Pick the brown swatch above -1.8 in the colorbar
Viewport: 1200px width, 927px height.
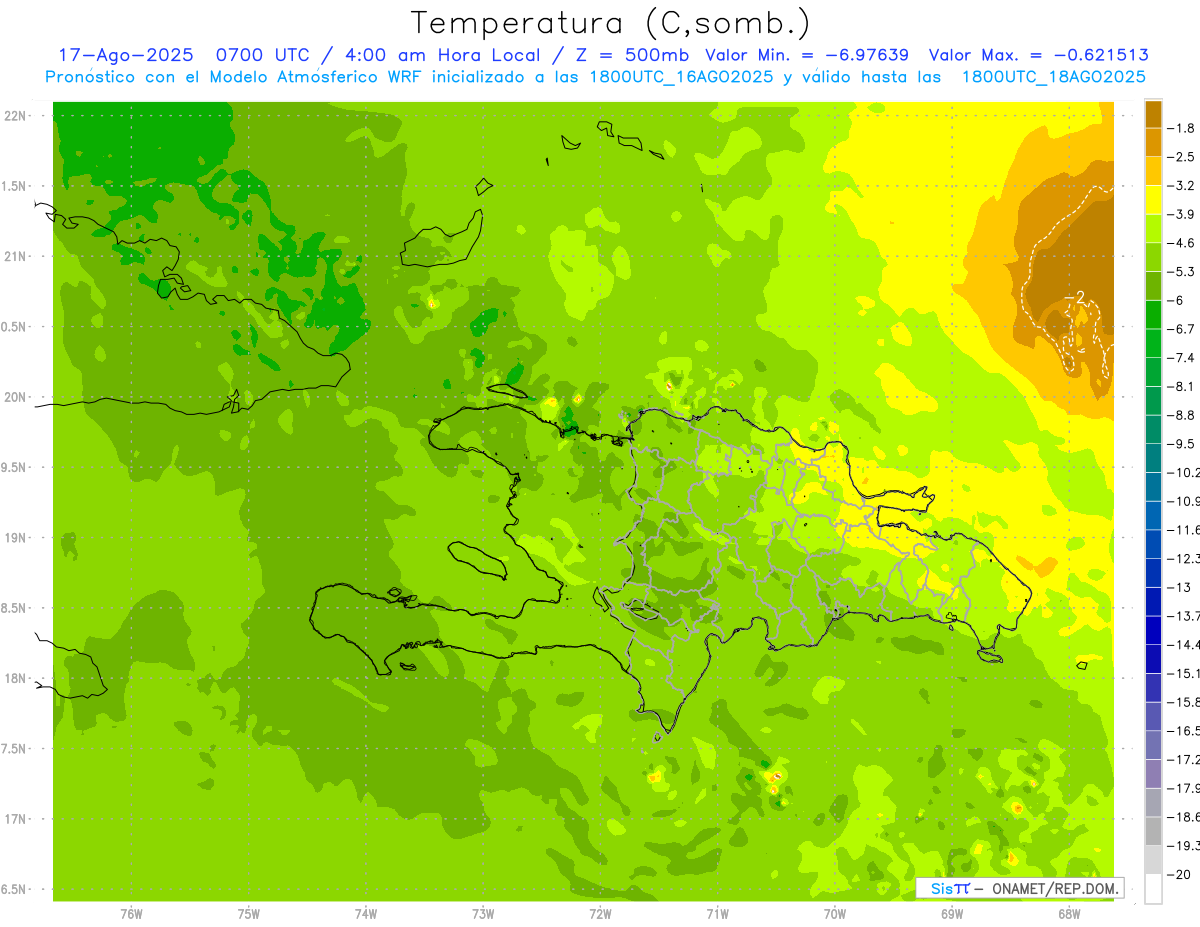tap(1153, 114)
